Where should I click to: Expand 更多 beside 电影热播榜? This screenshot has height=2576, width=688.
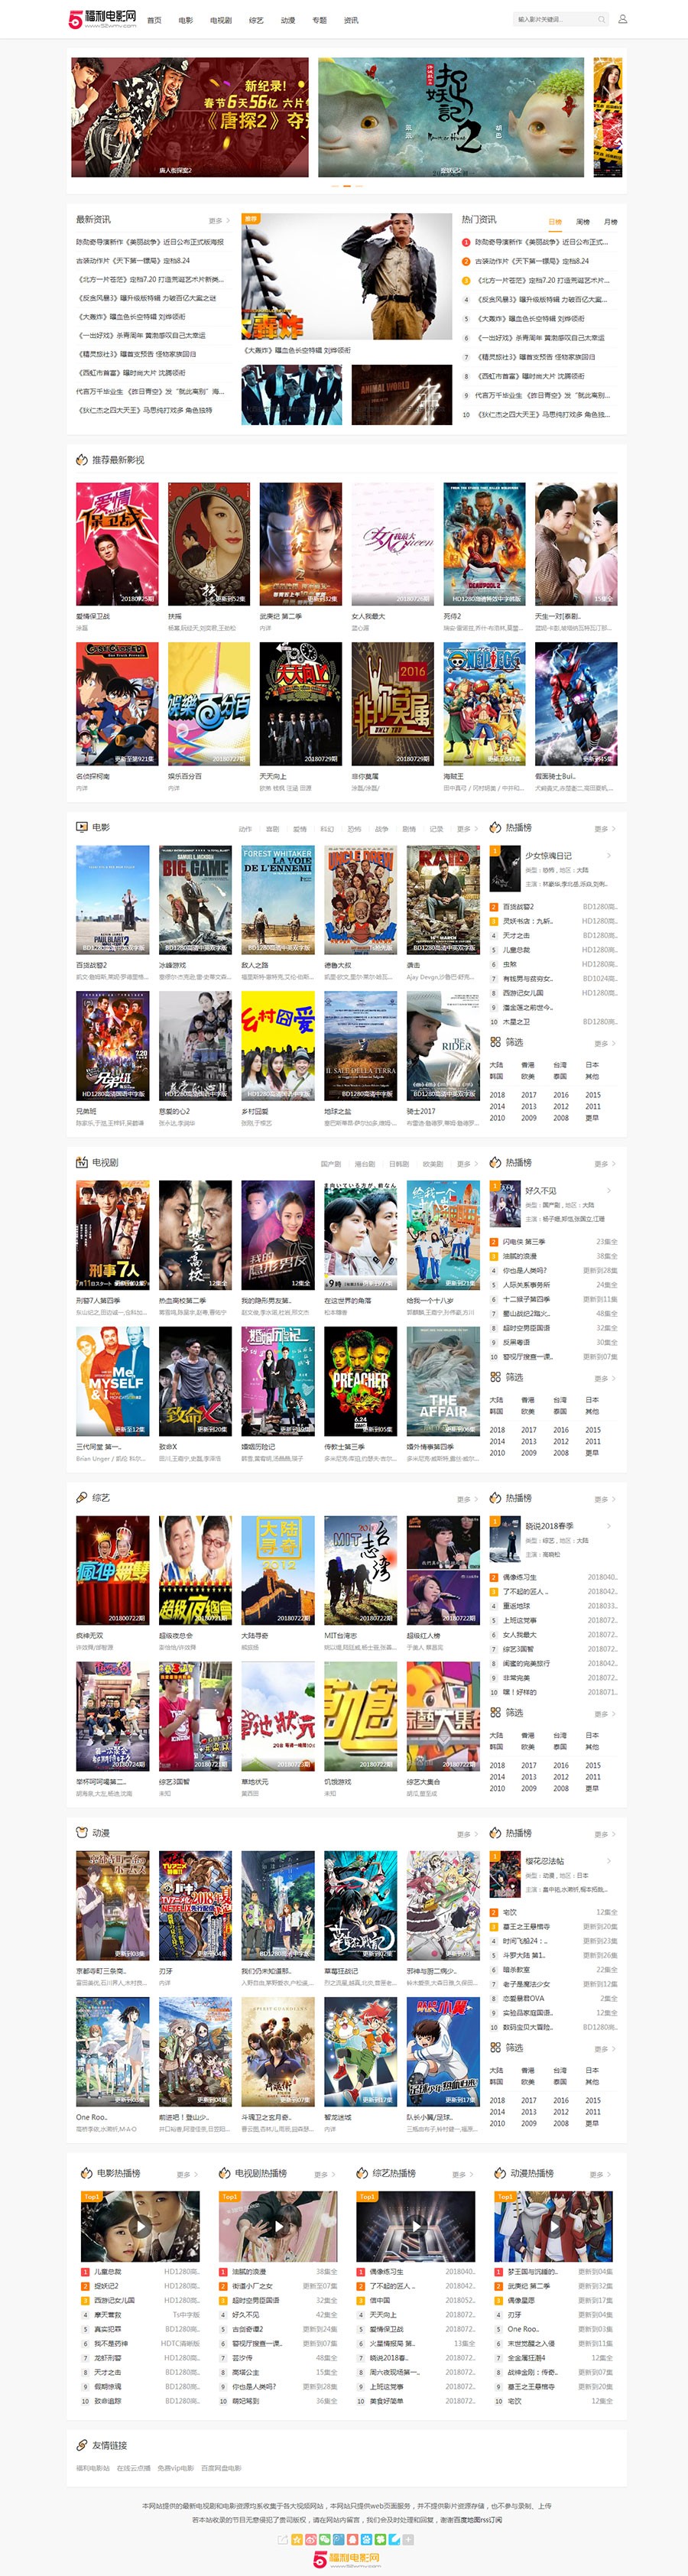(186, 2174)
